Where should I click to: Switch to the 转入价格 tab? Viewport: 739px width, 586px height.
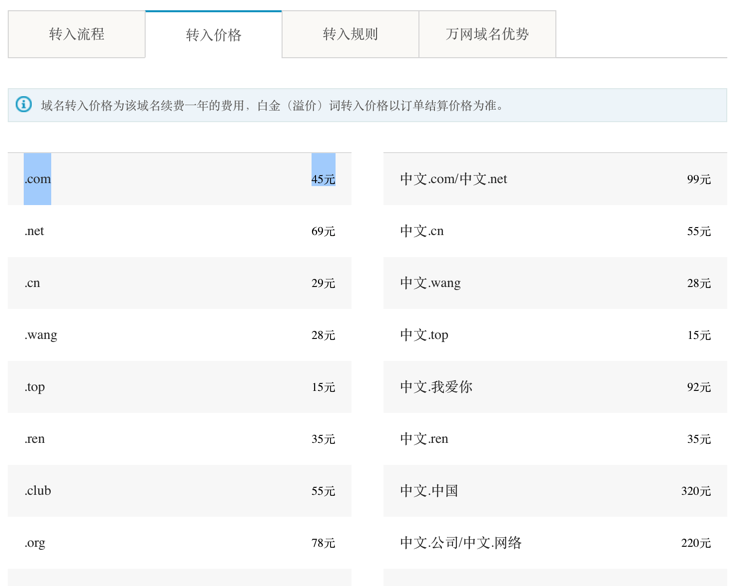tap(213, 35)
